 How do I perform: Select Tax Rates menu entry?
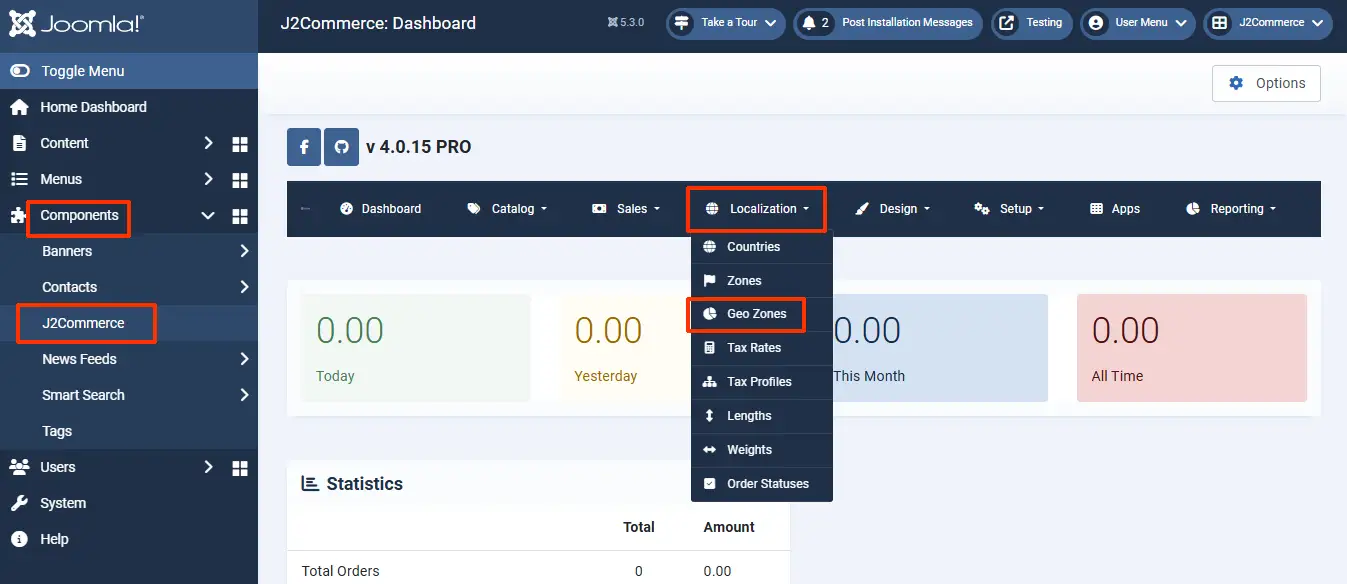(762, 348)
